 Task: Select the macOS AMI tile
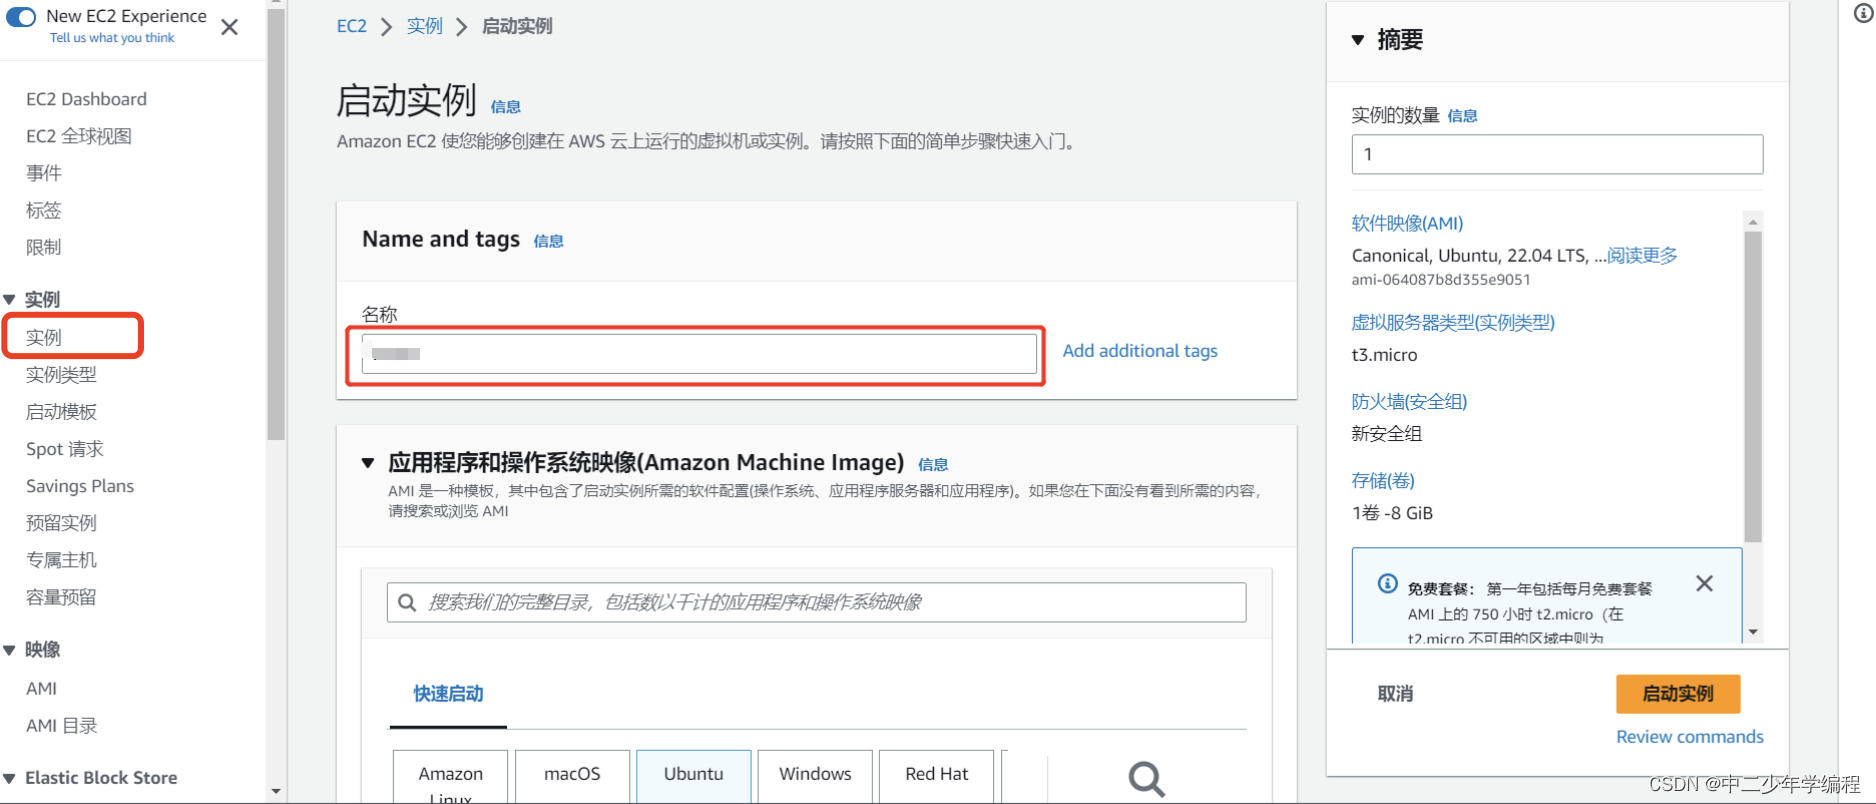pos(572,777)
